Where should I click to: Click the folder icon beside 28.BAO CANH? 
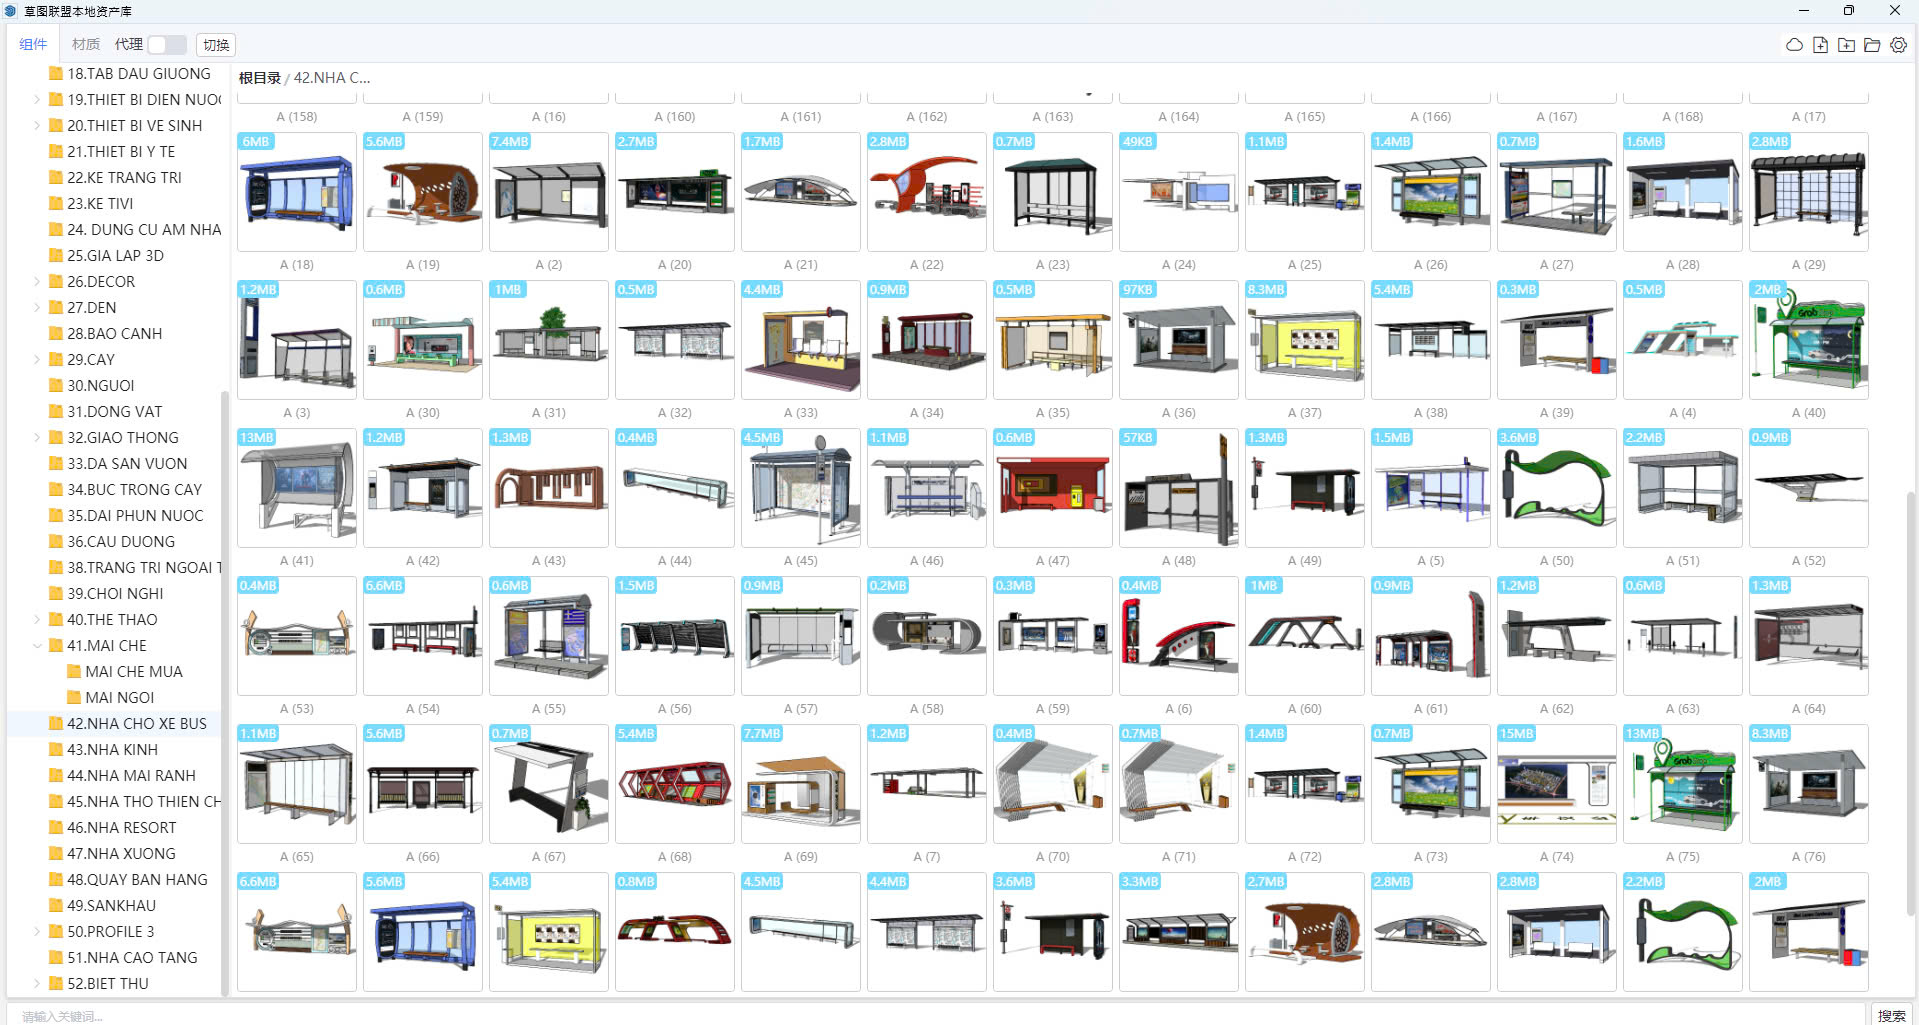[x=56, y=334]
